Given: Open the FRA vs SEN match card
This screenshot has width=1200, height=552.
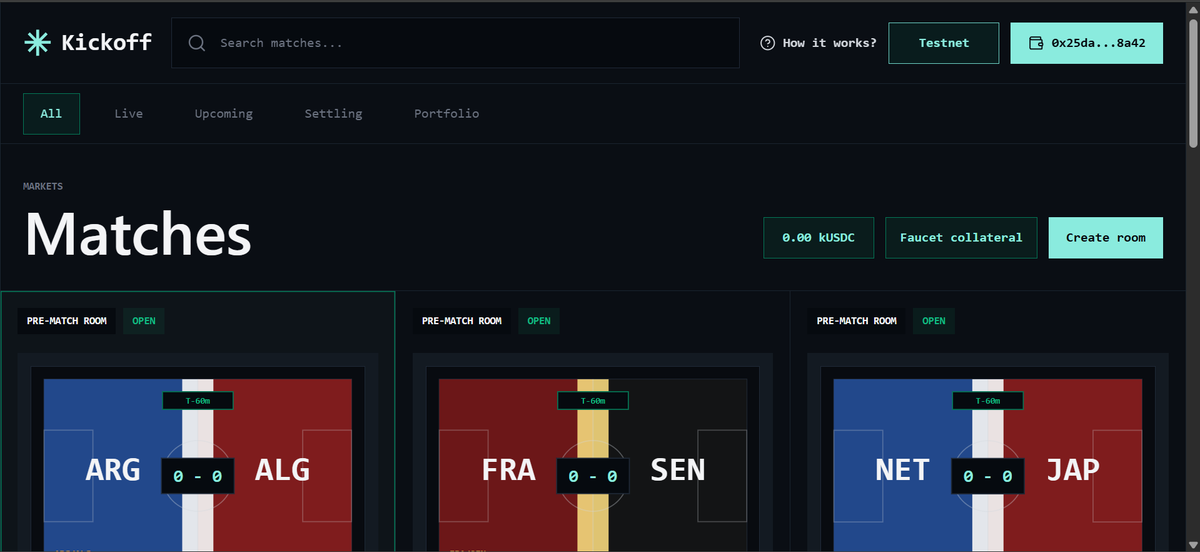Looking at the screenshot, I should (593, 421).
